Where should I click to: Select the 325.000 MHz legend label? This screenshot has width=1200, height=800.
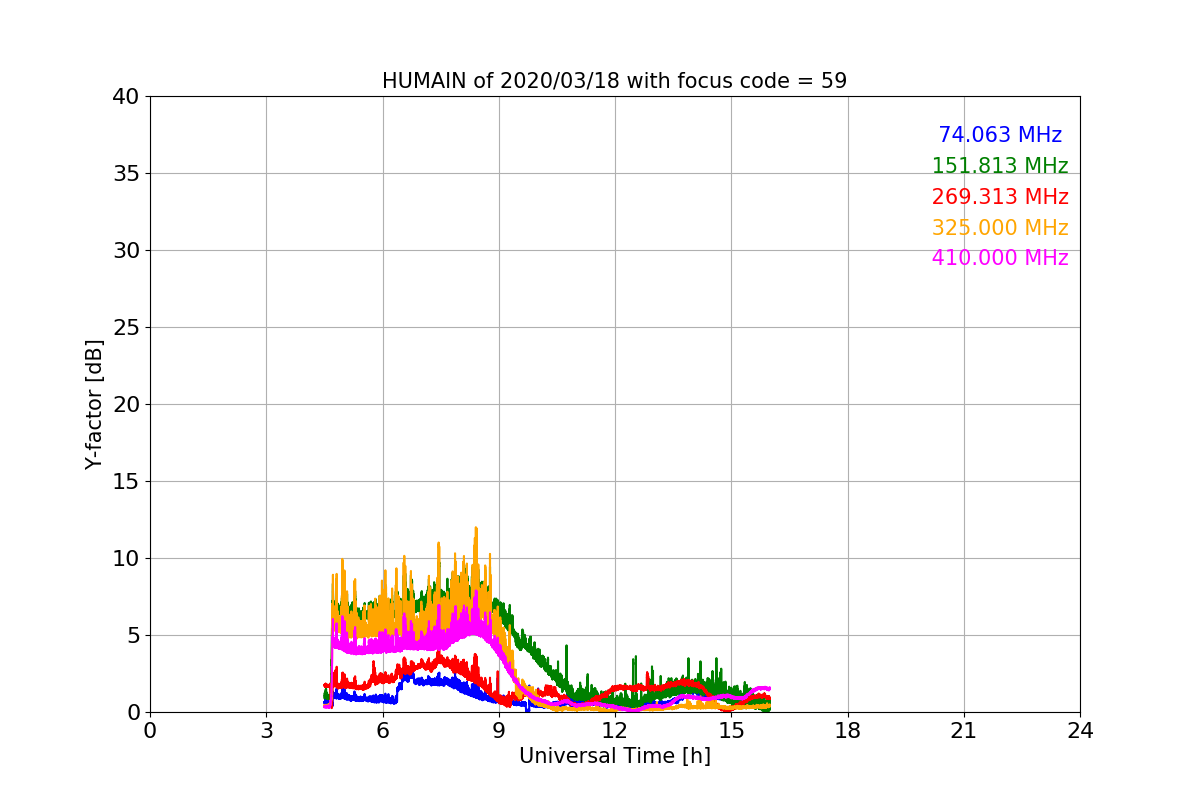coord(1000,228)
